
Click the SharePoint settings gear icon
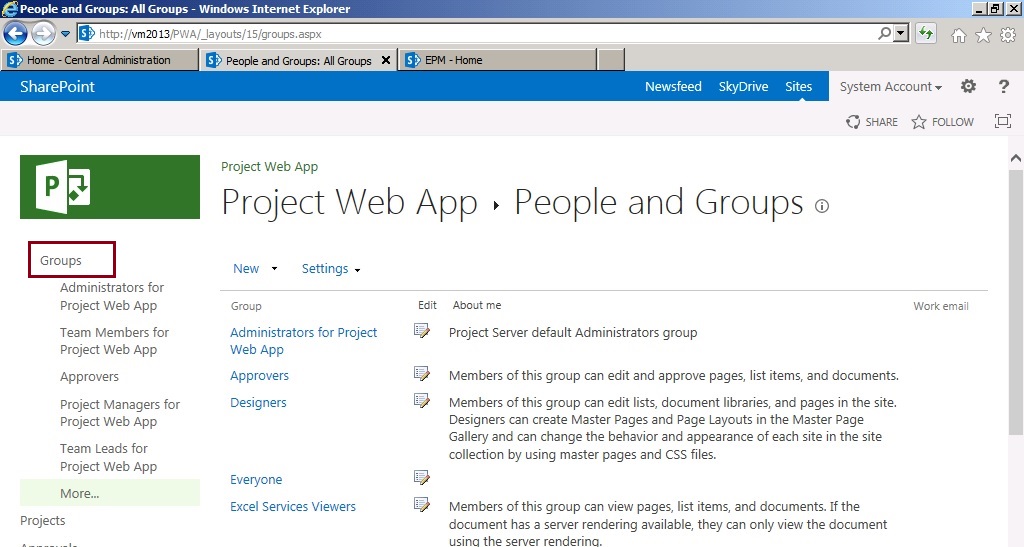[968, 87]
